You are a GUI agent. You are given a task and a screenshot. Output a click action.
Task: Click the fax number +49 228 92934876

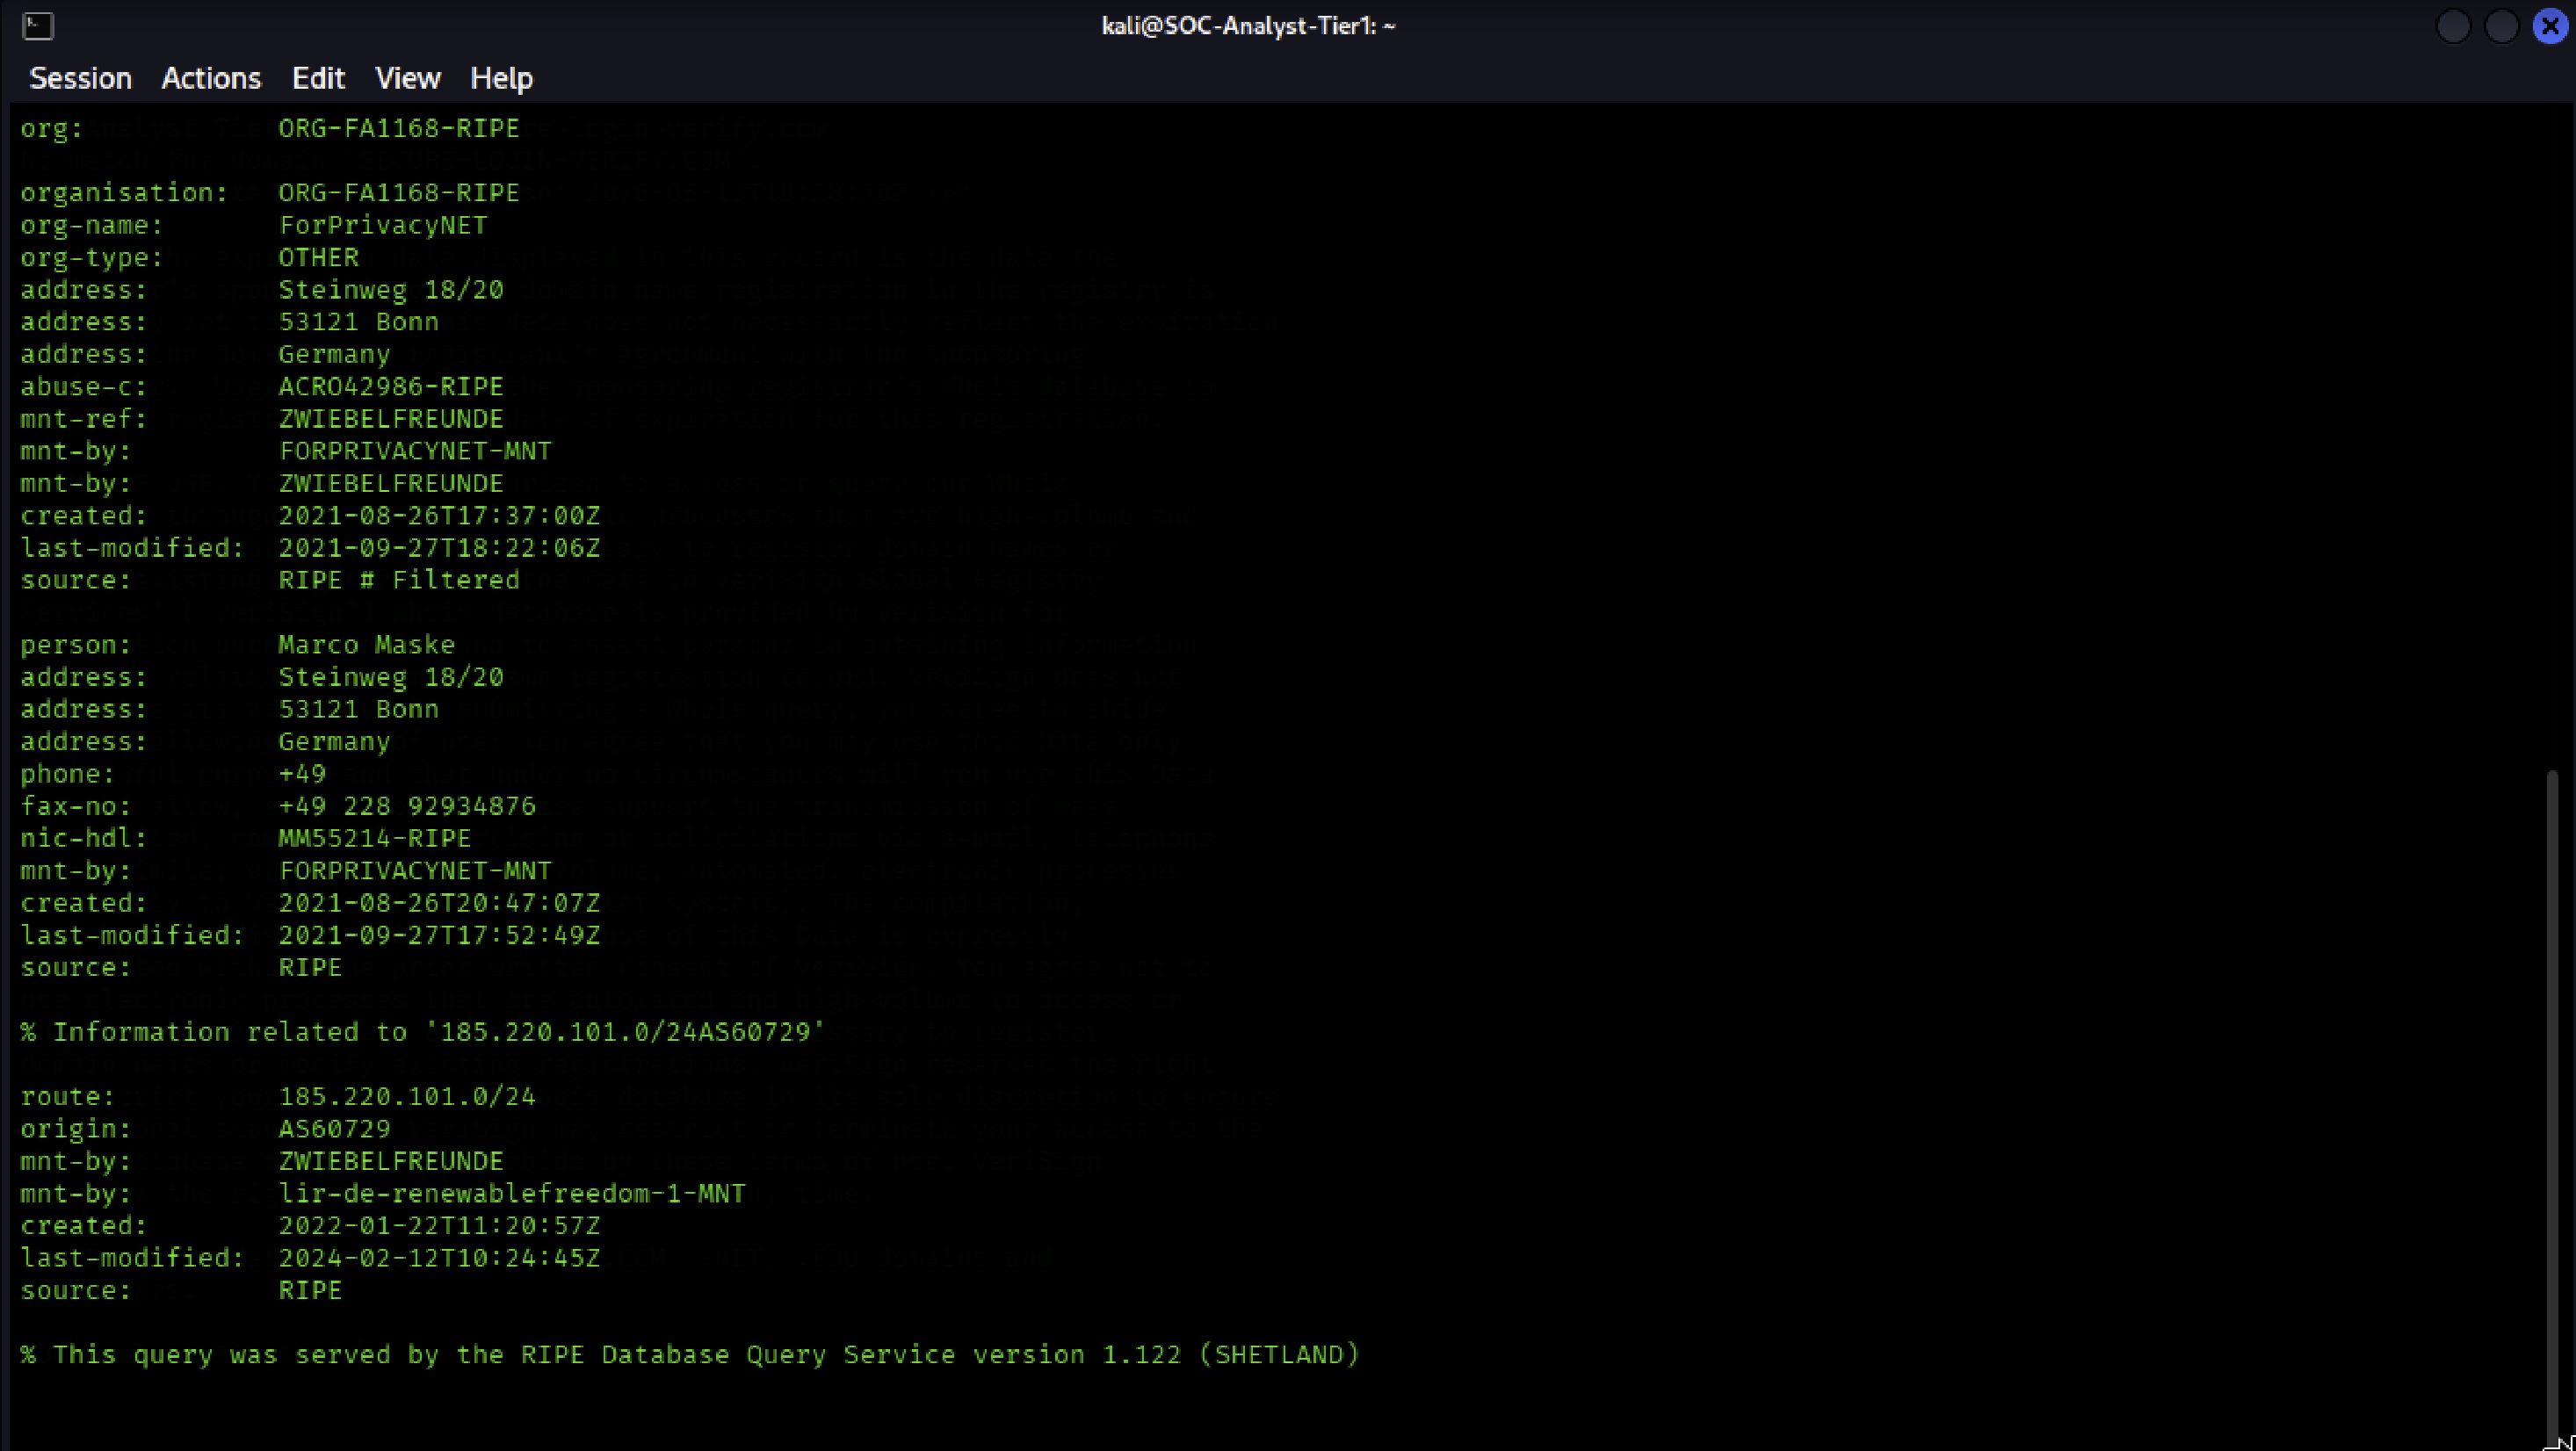[407, 806]
